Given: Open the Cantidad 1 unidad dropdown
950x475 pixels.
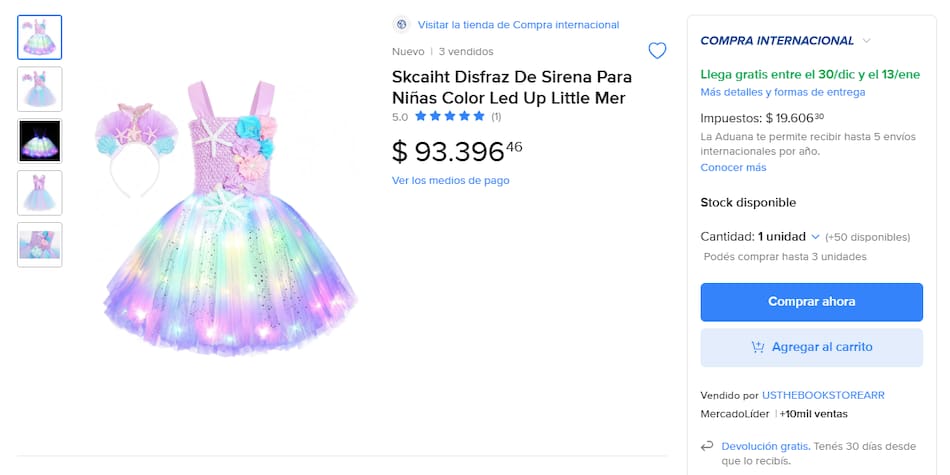Looking at the screenshot, I should (789, 237).
